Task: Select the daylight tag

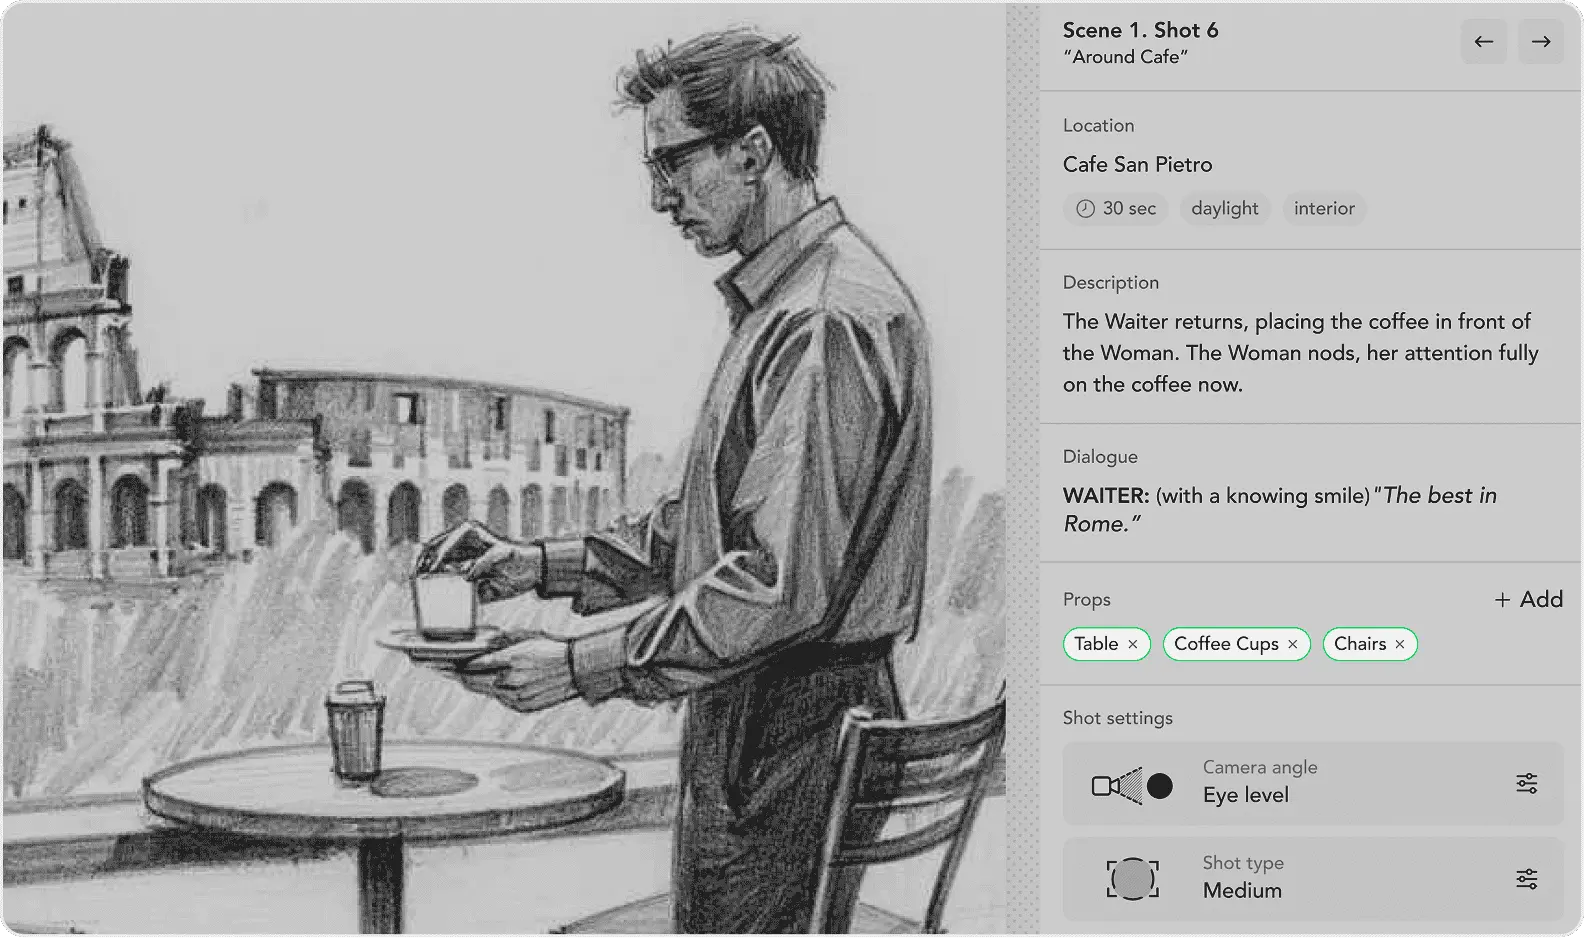Action: 1224,209
